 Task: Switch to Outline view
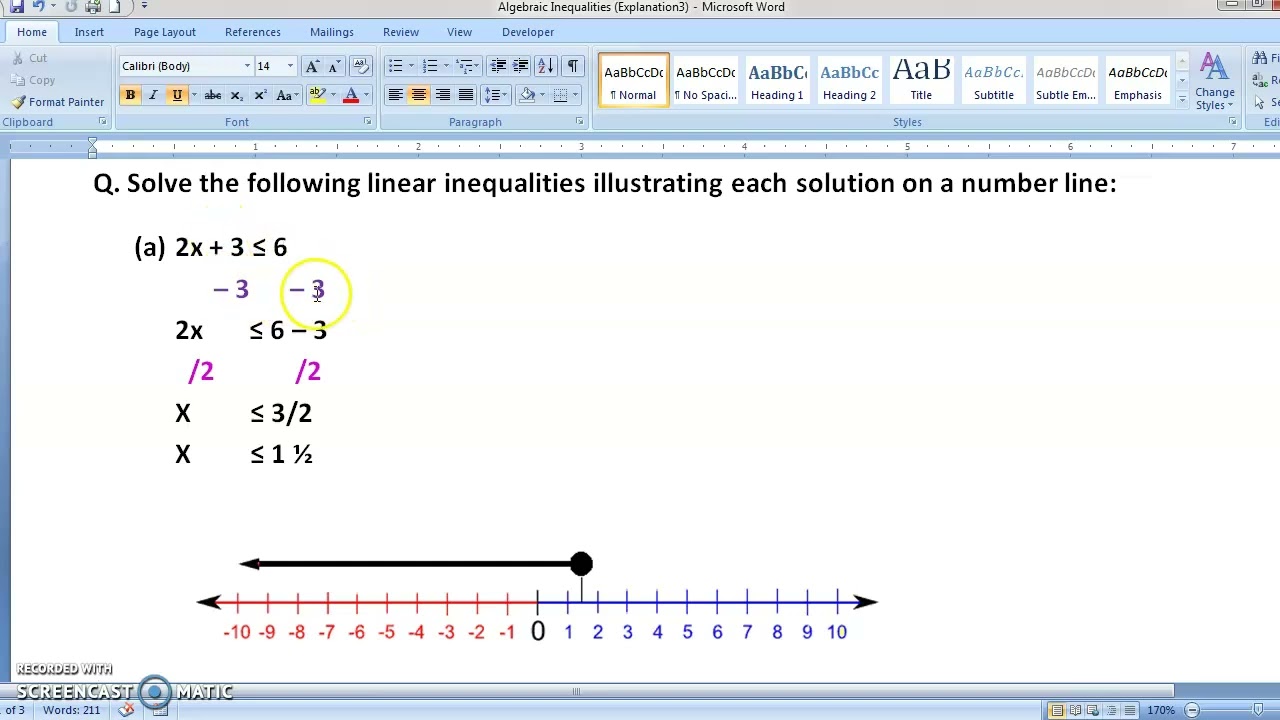coord(1111,710)
